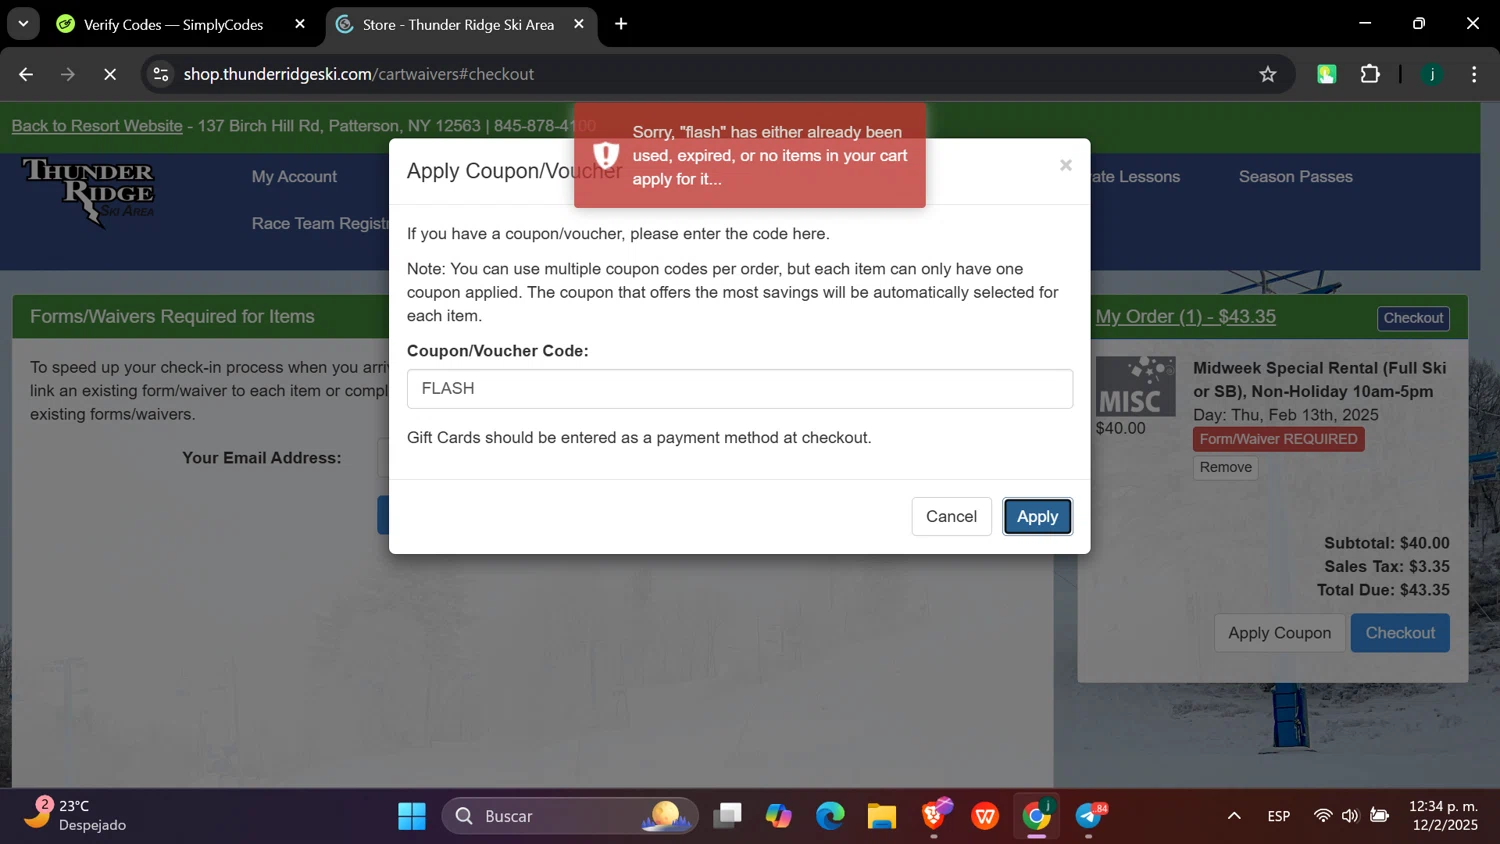Open Microsoft Edge from the taskbar
The height and width of the screenshot is (844, 1500).
coord(830,816)
